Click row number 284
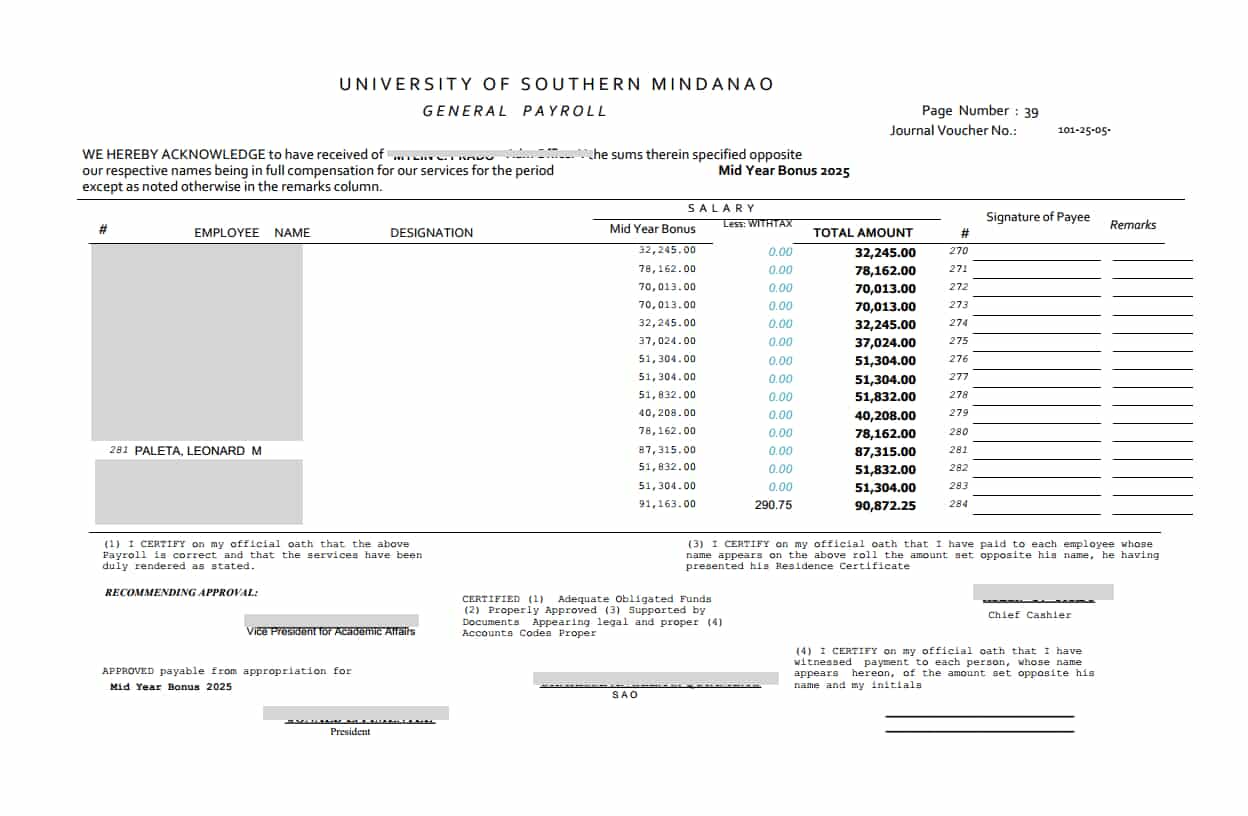The height and width of the screenshot is (816, 1248). point(959,504)
